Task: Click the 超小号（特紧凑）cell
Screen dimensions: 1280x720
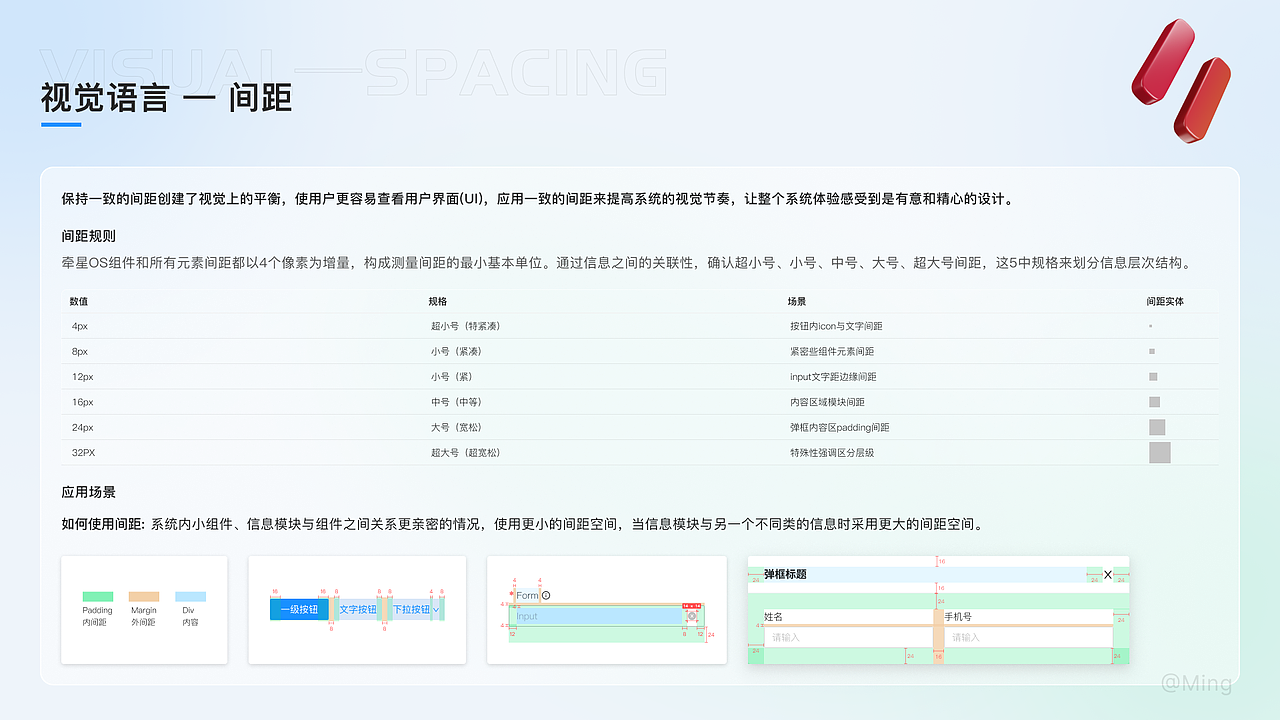Action: click(x=465, y=326)
